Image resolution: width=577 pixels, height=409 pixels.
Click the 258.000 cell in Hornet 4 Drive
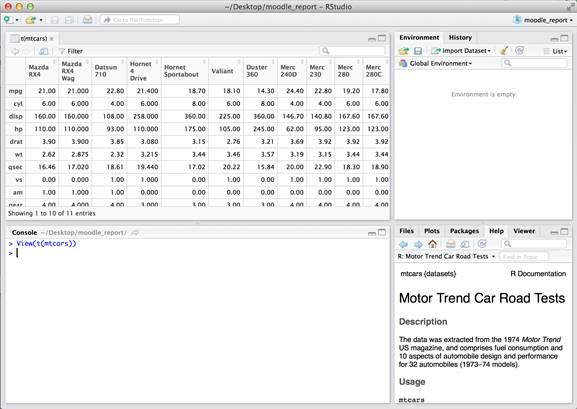[x=144, y=116]
